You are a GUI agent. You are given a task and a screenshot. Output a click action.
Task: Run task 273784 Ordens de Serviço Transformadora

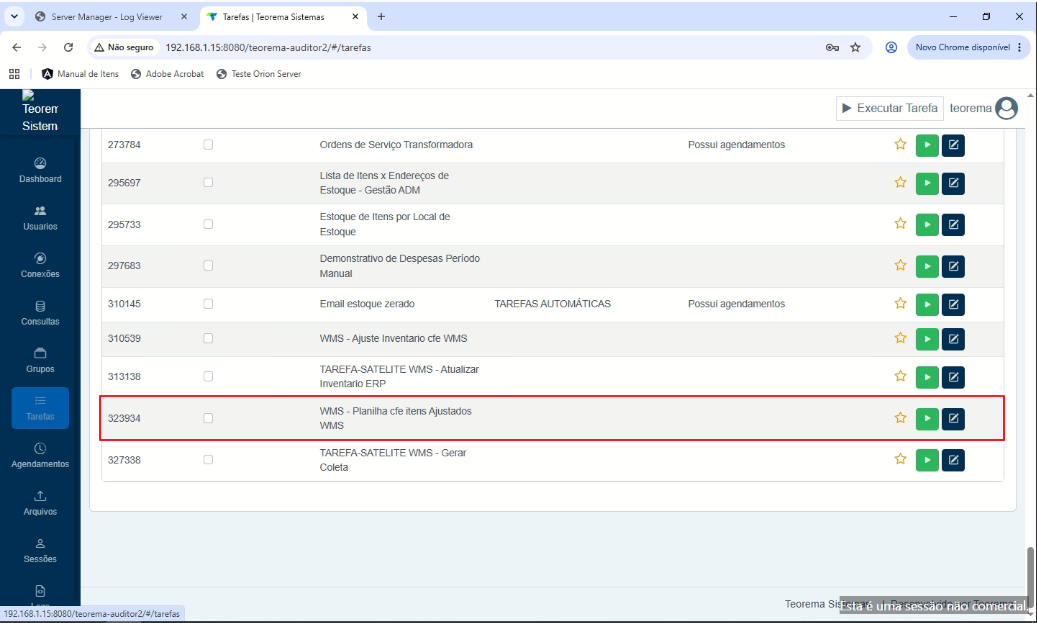(x=927, y=145)
